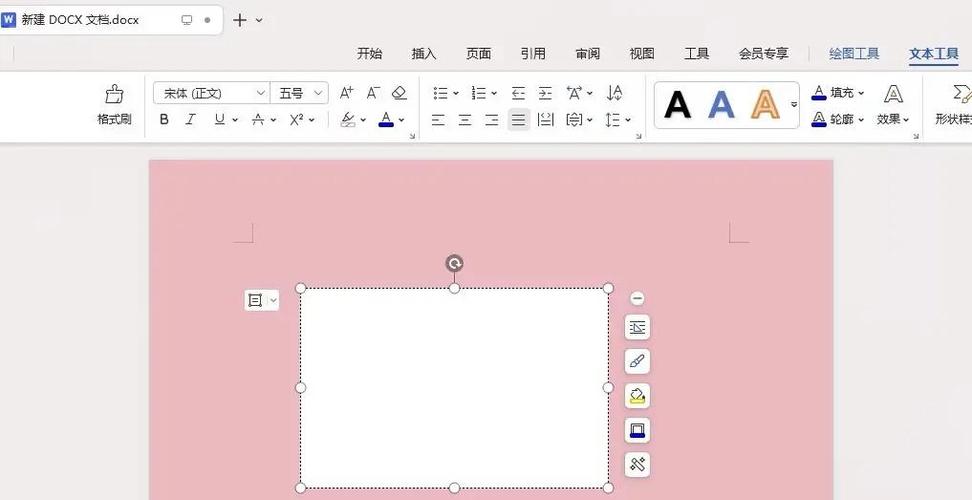Image resolution: width=972 pixels, height=500 pixels.
Task: Open paragraph dialog launcher arrow
Action: (638, 136)
